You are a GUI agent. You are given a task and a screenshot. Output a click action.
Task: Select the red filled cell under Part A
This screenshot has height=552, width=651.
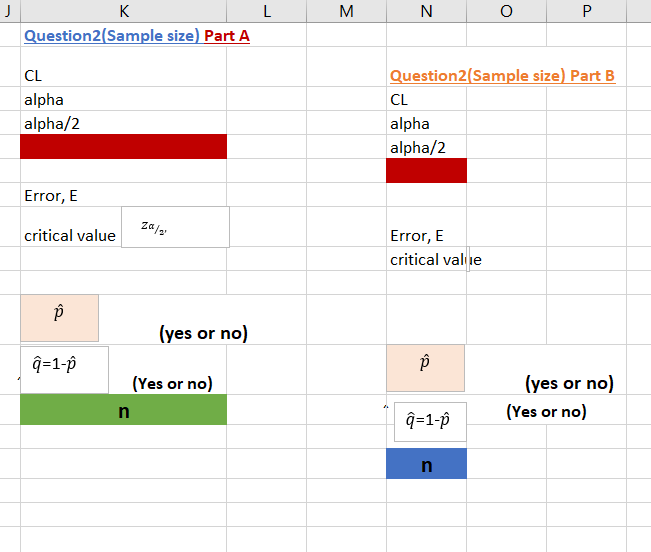124,147
